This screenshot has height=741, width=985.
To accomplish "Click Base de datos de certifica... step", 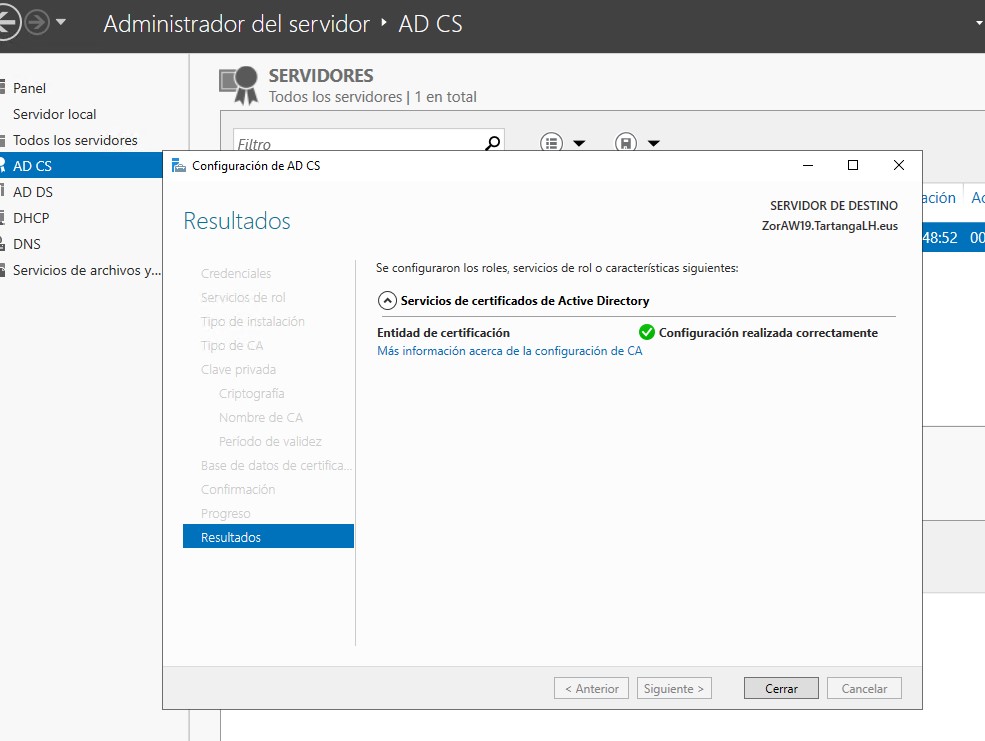I will [x=276, y=465].
